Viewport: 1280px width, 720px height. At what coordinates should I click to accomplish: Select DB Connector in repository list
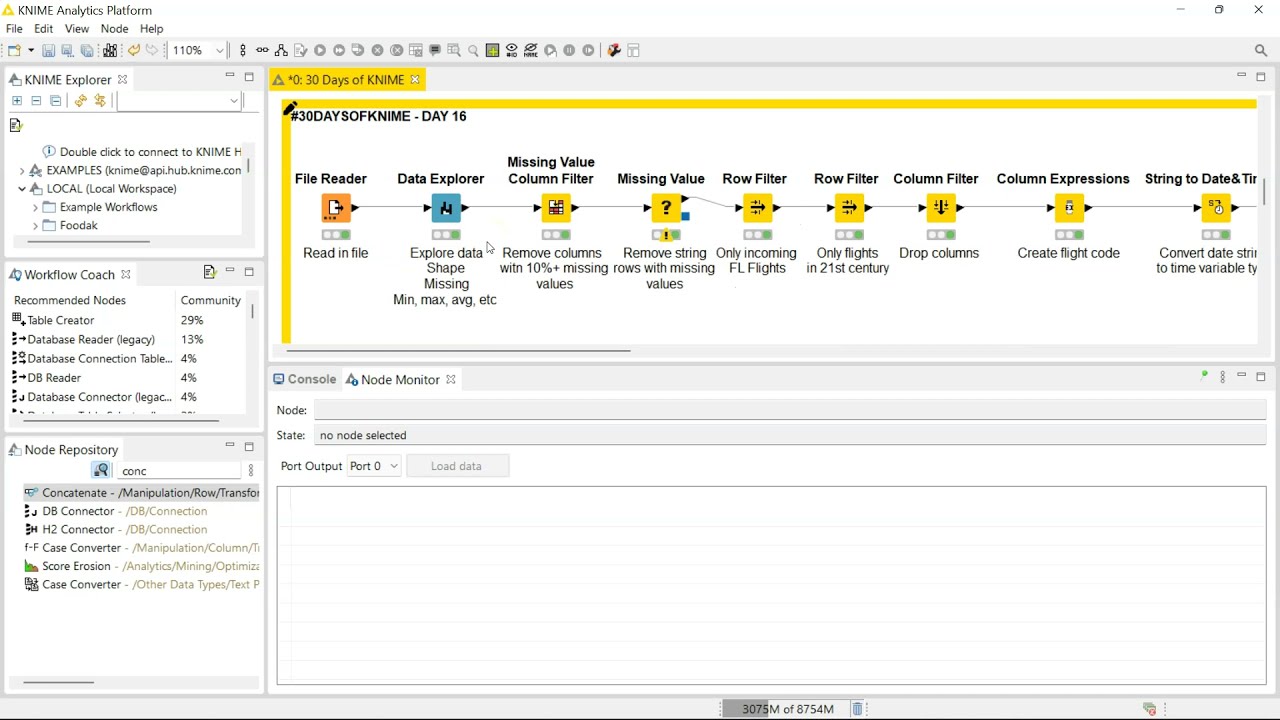[116, 511]
